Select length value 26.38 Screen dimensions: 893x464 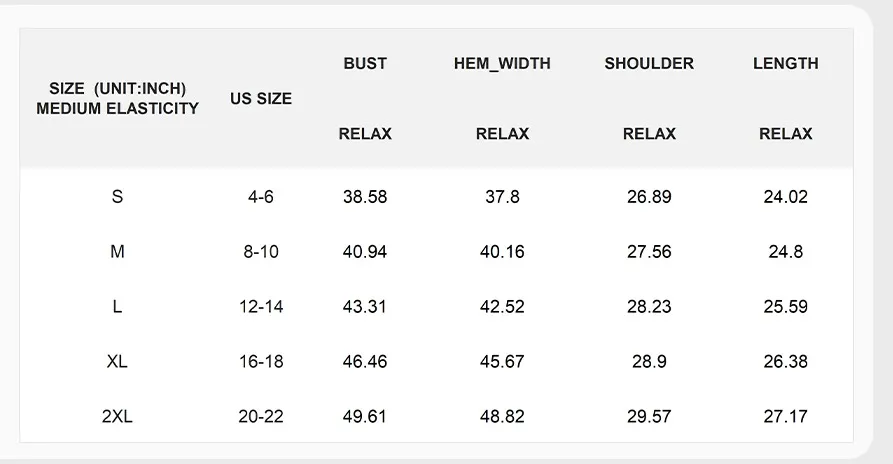coord(786,362)
